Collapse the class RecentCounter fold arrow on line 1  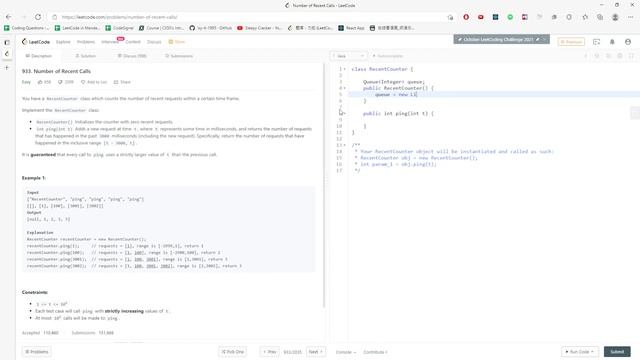344,69
